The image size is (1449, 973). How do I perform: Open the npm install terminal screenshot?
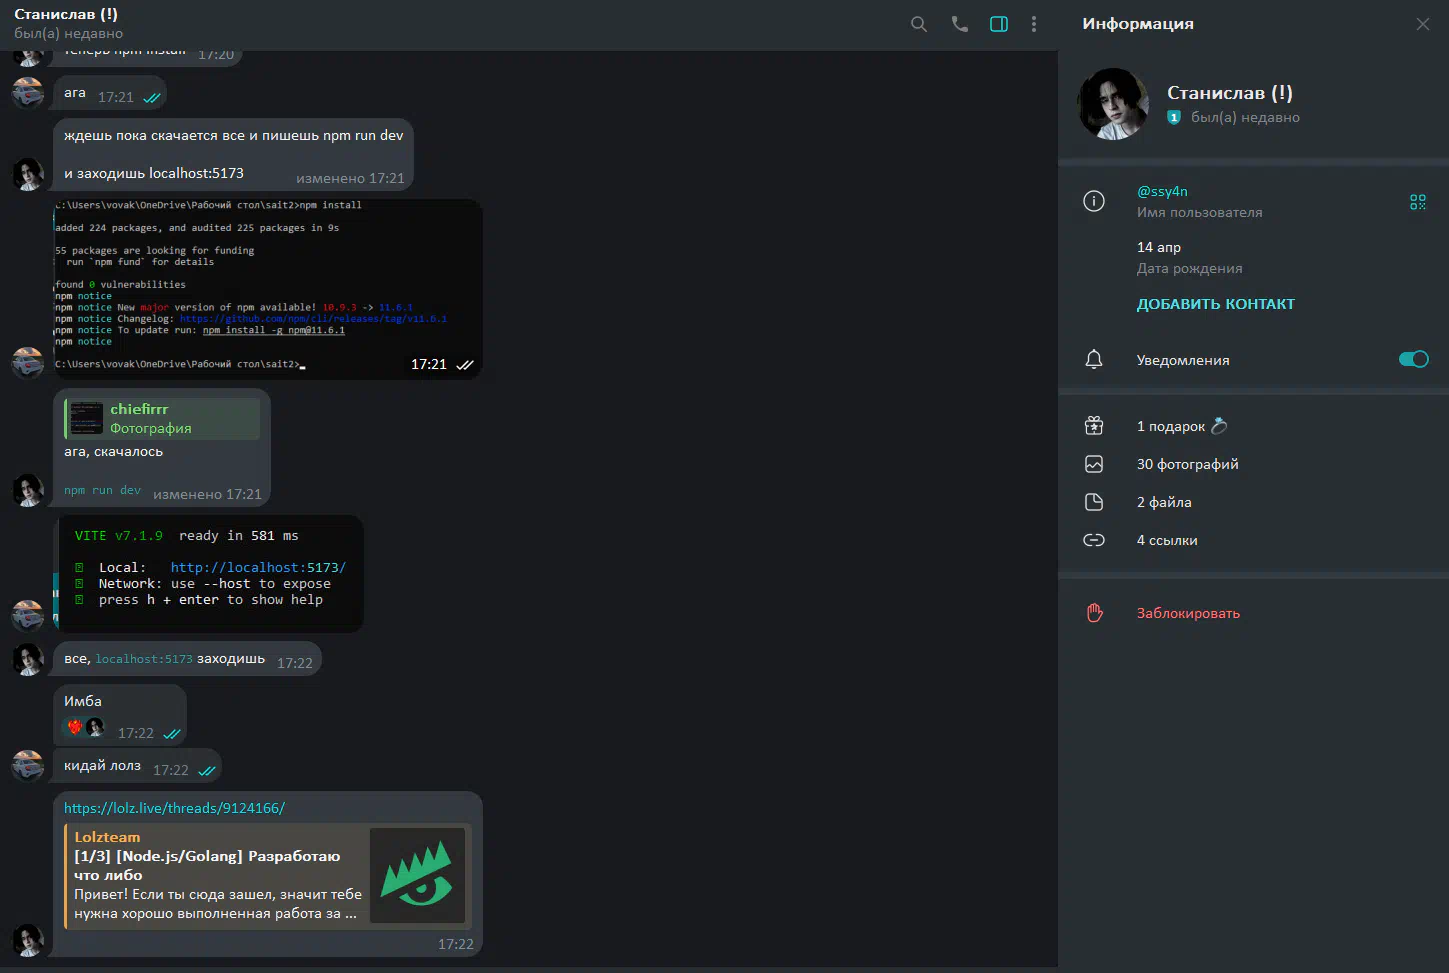267,288
